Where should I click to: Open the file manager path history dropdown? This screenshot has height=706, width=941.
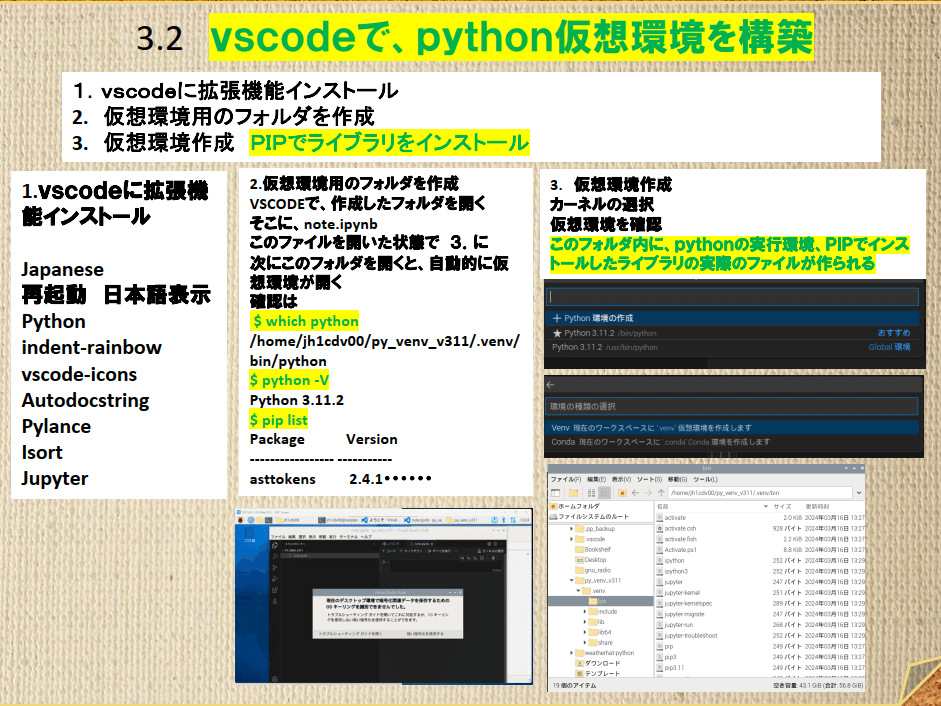point(859,493)
